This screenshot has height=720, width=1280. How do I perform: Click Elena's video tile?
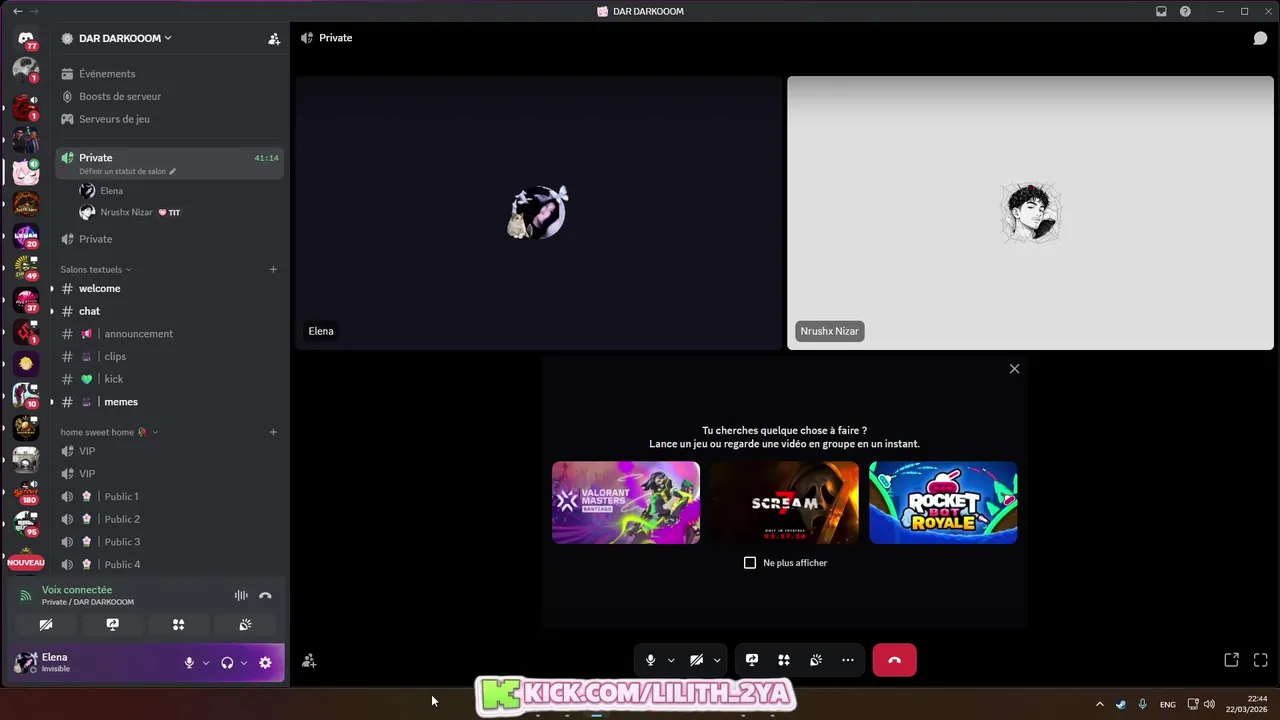(x=538, y=213)
